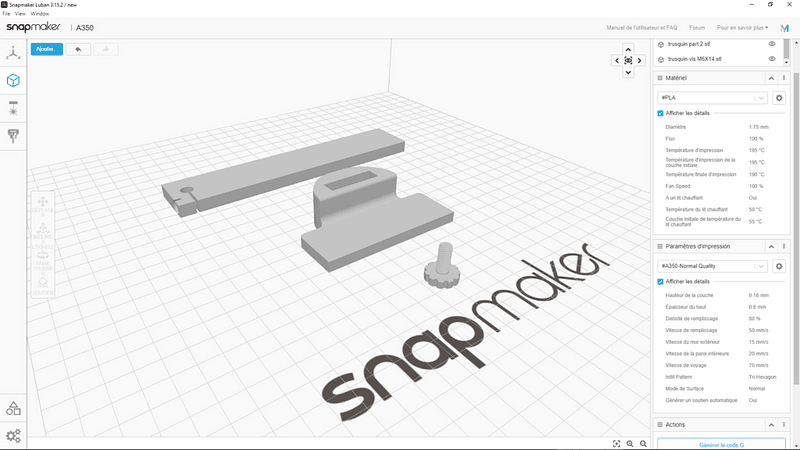Open the View menu
This screenshot has height=450, width=800.
click(20, 14)
